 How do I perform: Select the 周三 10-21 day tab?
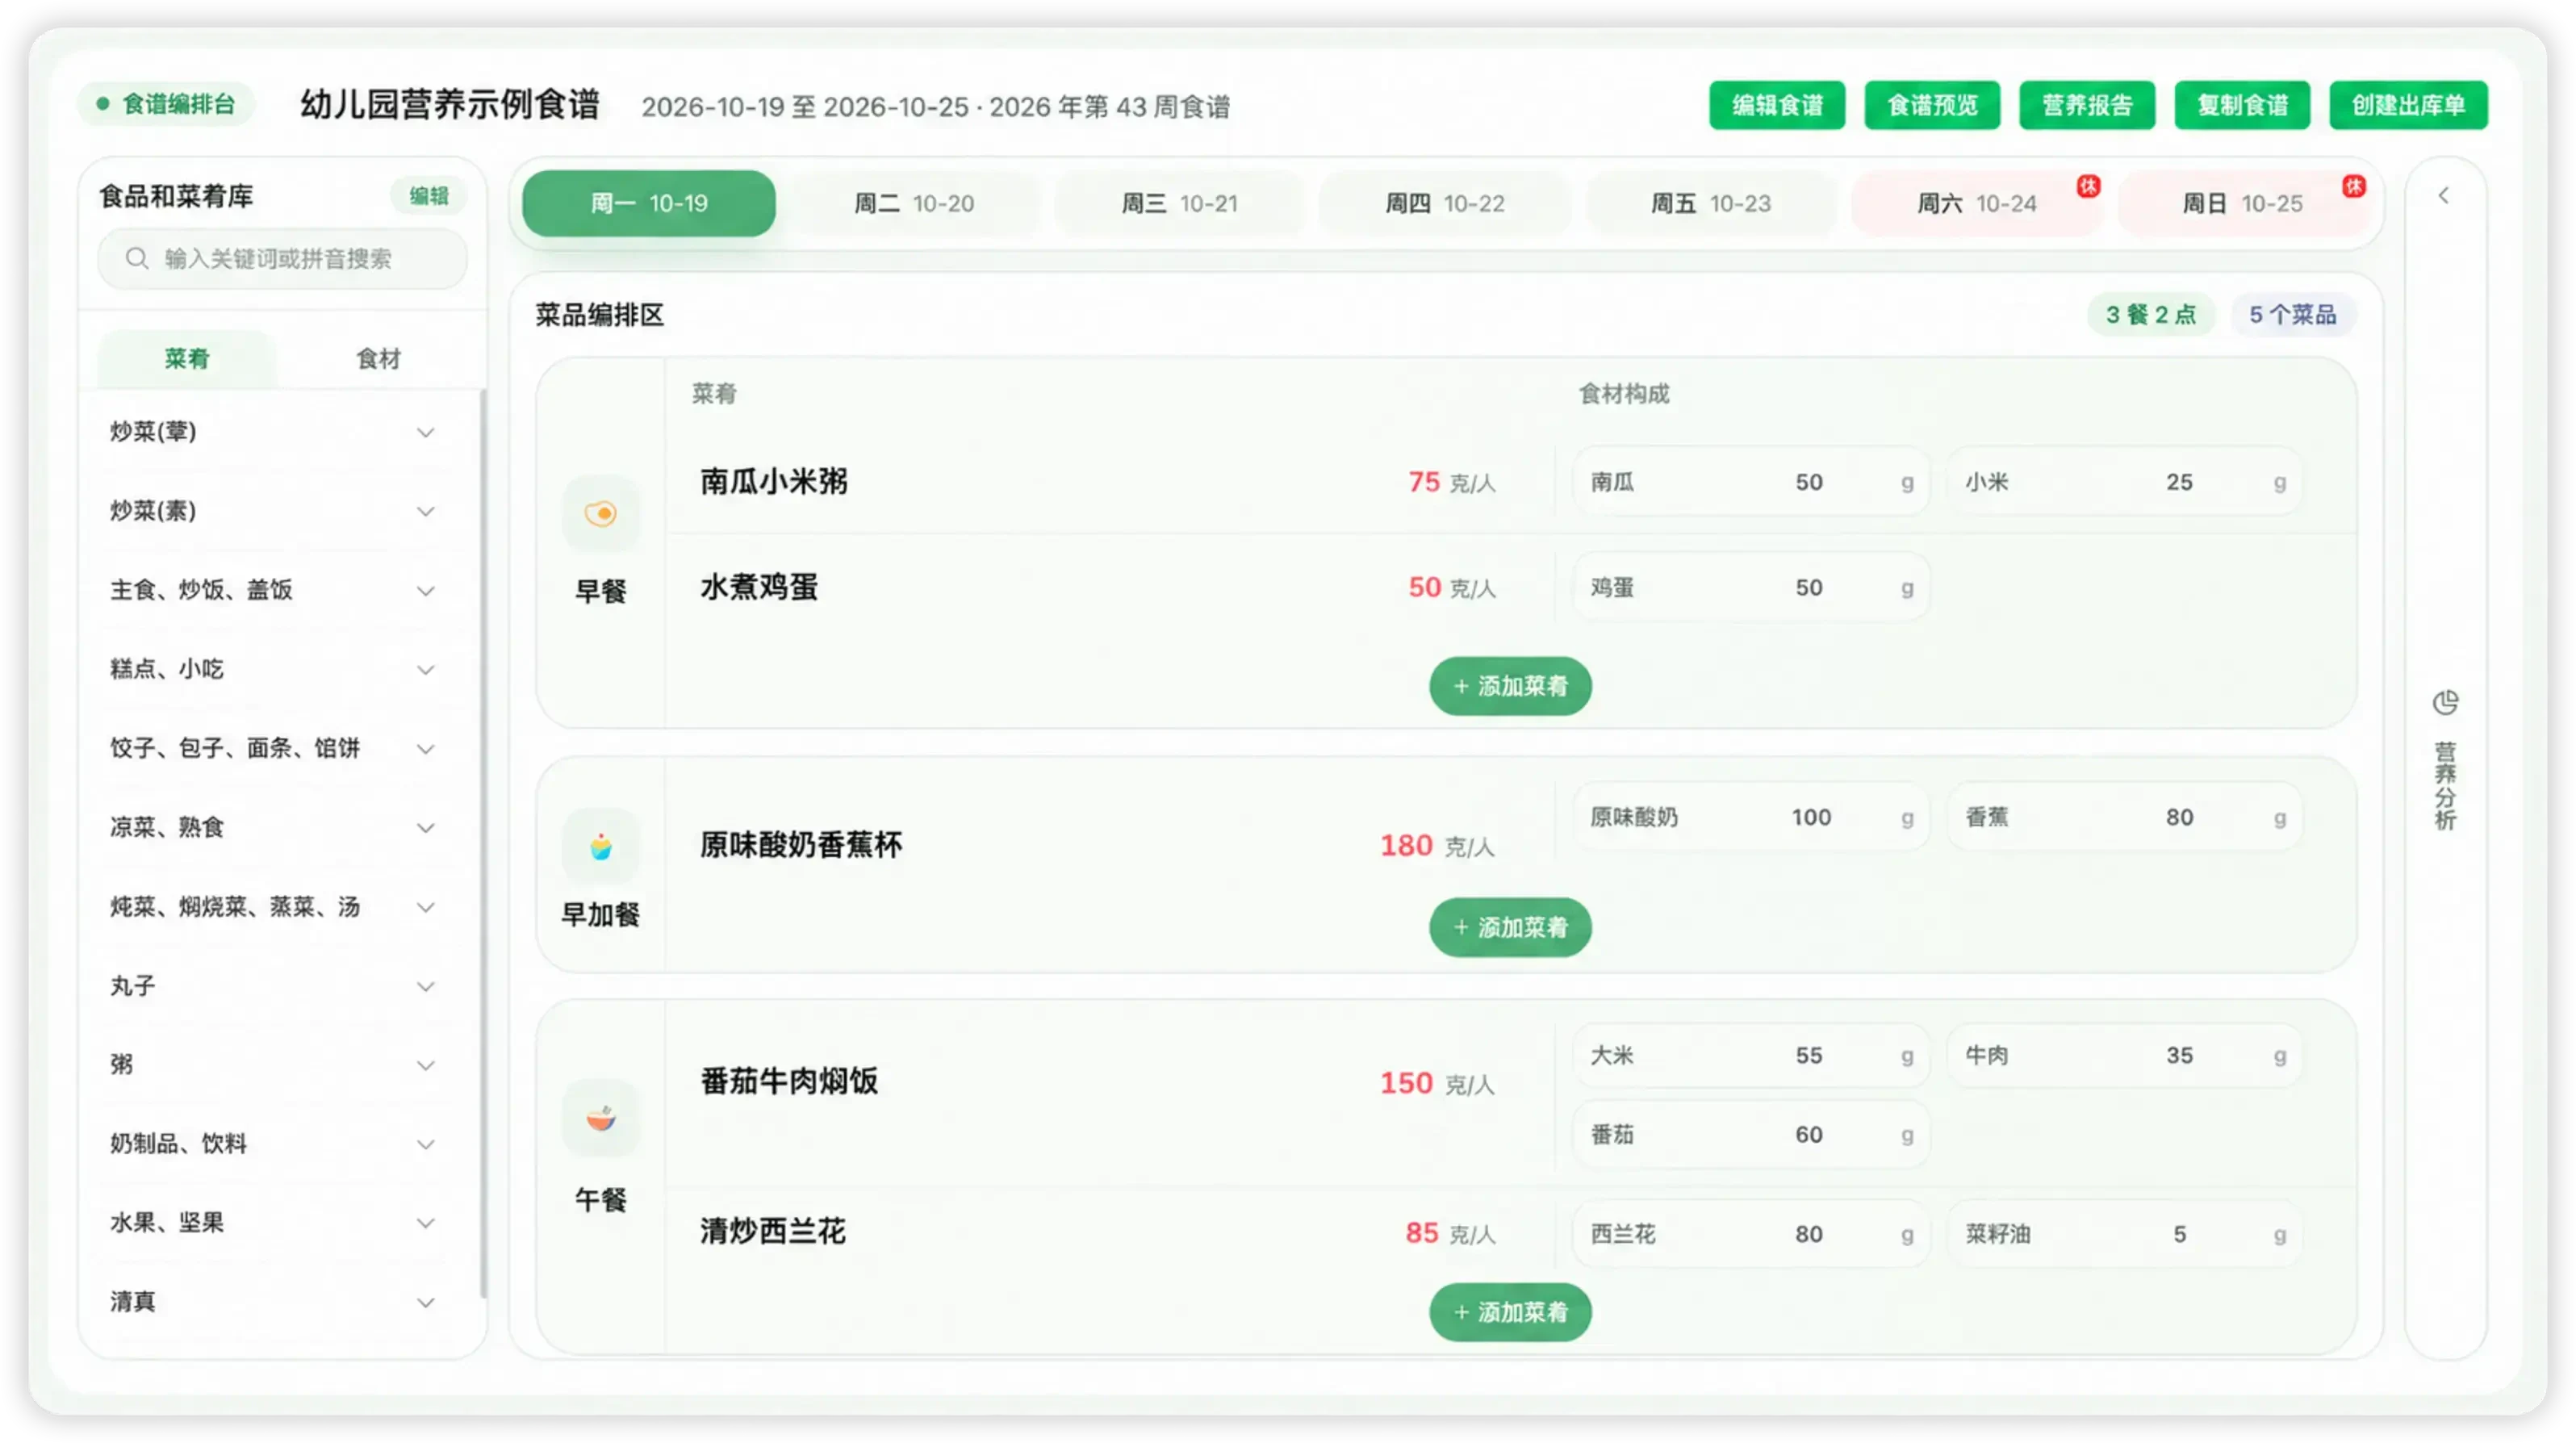[x=1180, y=204]
